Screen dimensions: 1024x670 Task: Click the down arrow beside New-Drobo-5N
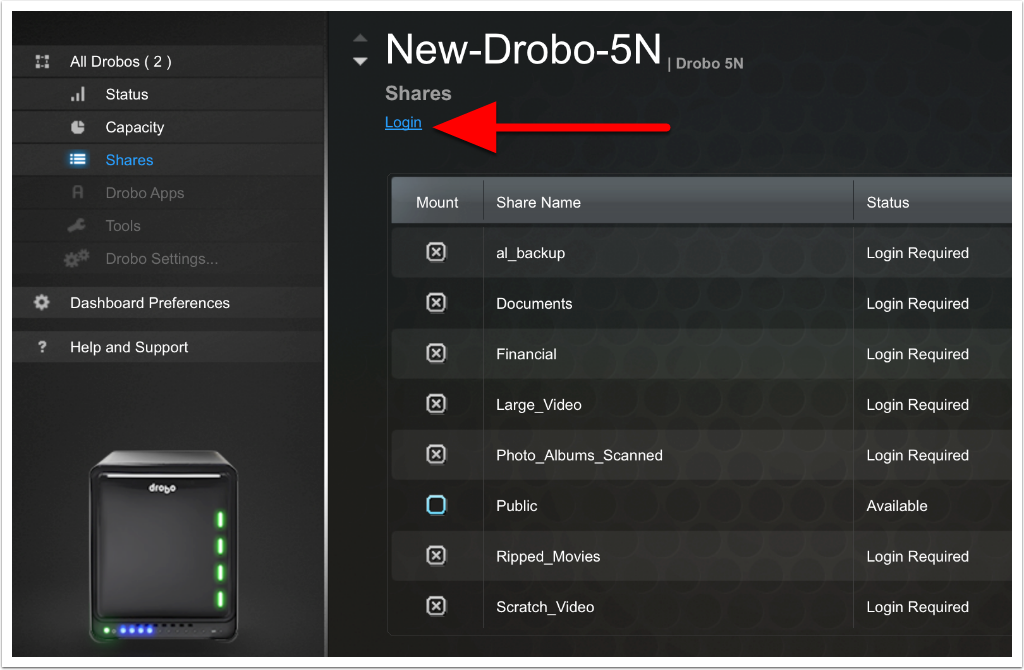360,61
